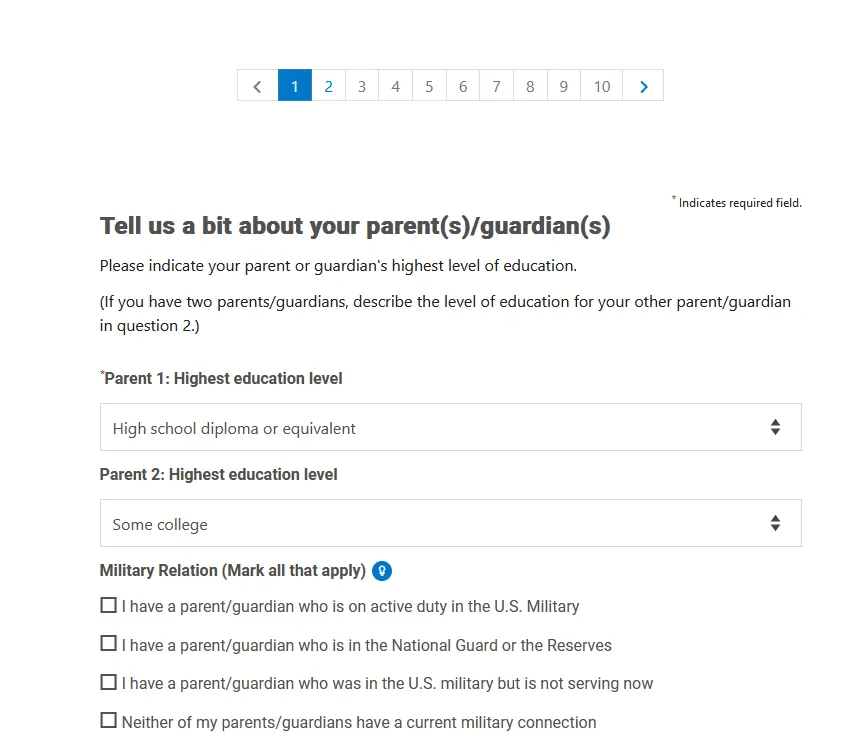This screenshot has height=746, width=857.
Task: Check National Guard or Reserves box
Action: coord(109,644)
